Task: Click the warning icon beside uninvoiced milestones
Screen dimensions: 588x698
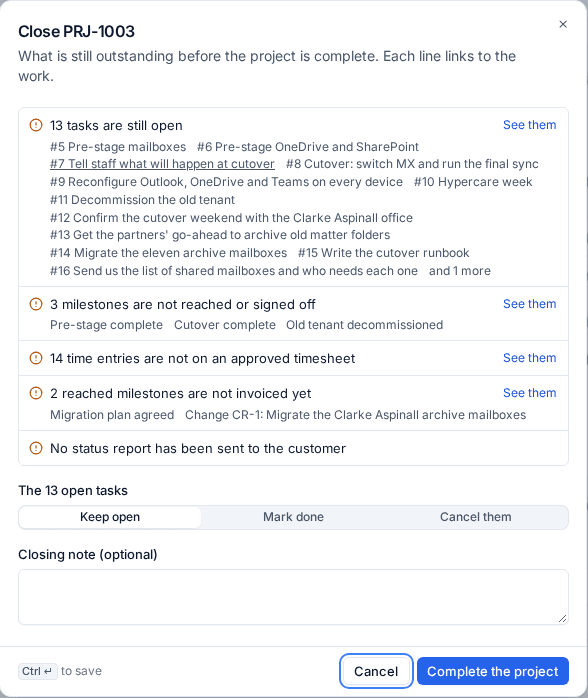Action: 36,393
